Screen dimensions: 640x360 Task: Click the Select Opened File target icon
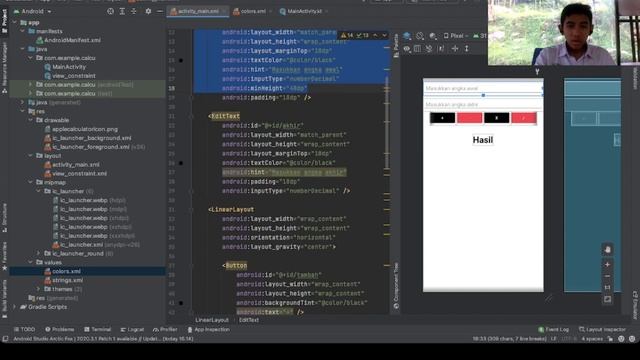(x=110, y=11)
